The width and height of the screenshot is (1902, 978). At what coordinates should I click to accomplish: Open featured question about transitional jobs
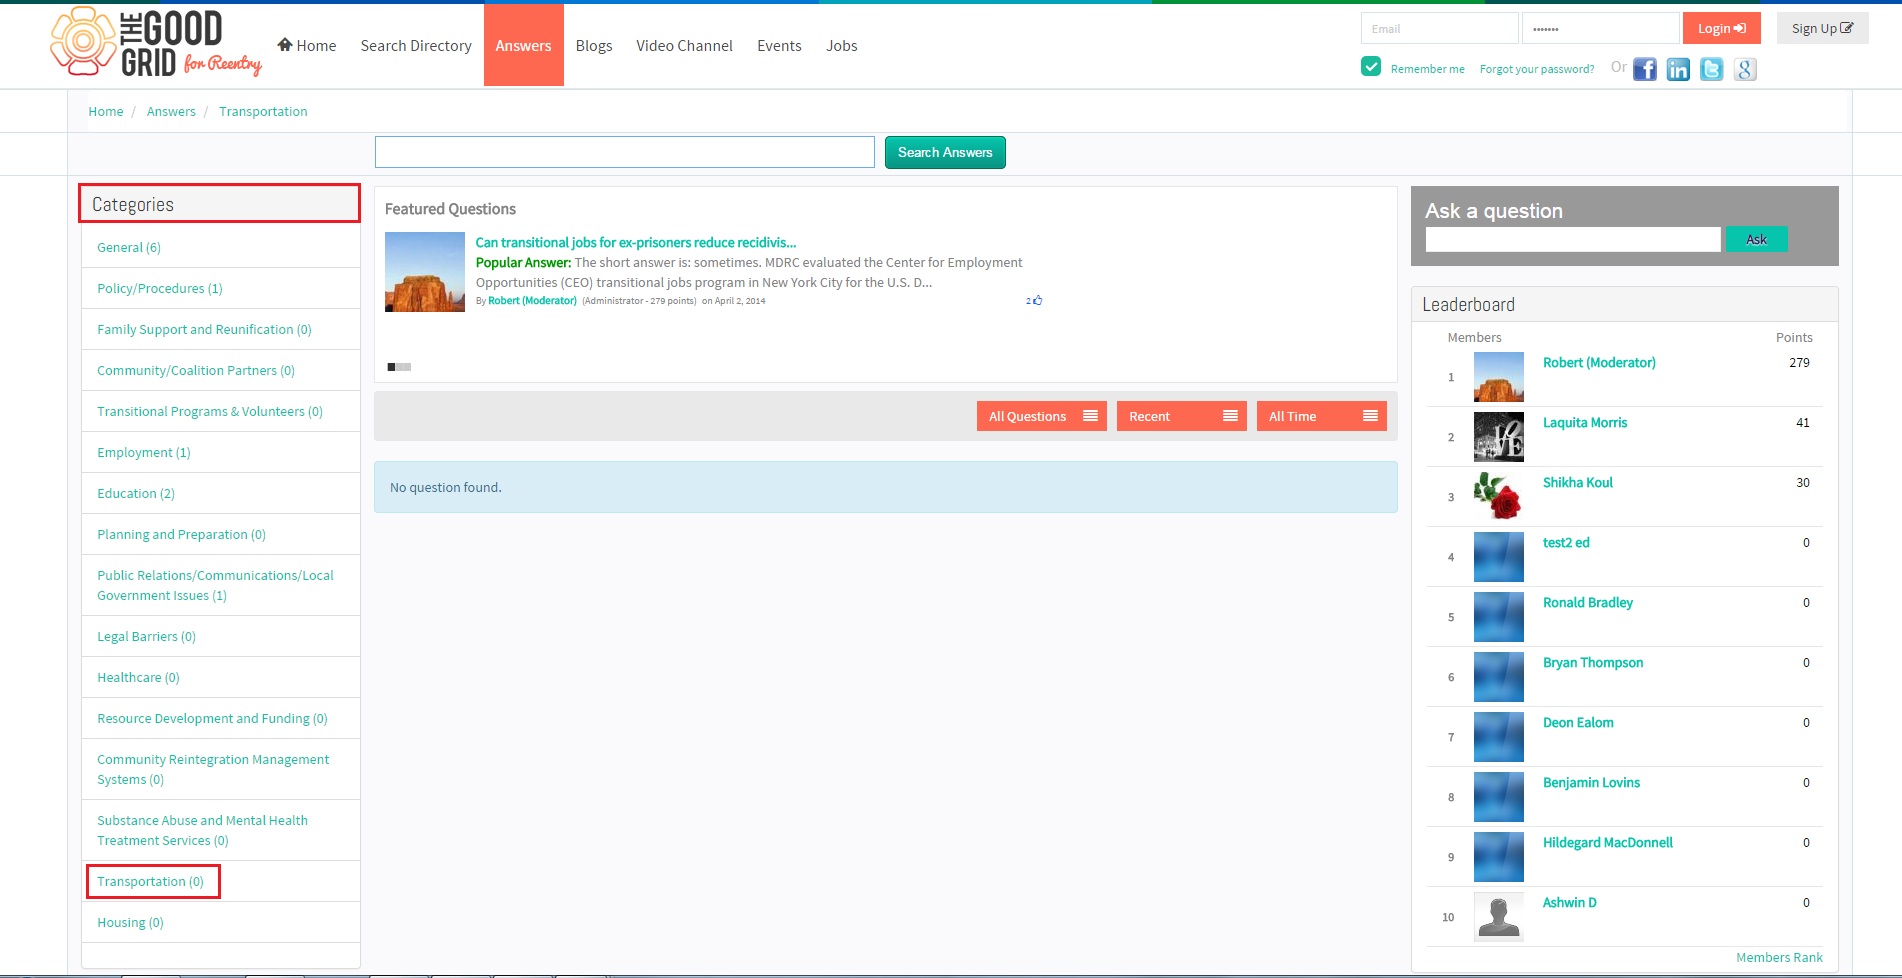pyautogui.click(x=636, y=242)
